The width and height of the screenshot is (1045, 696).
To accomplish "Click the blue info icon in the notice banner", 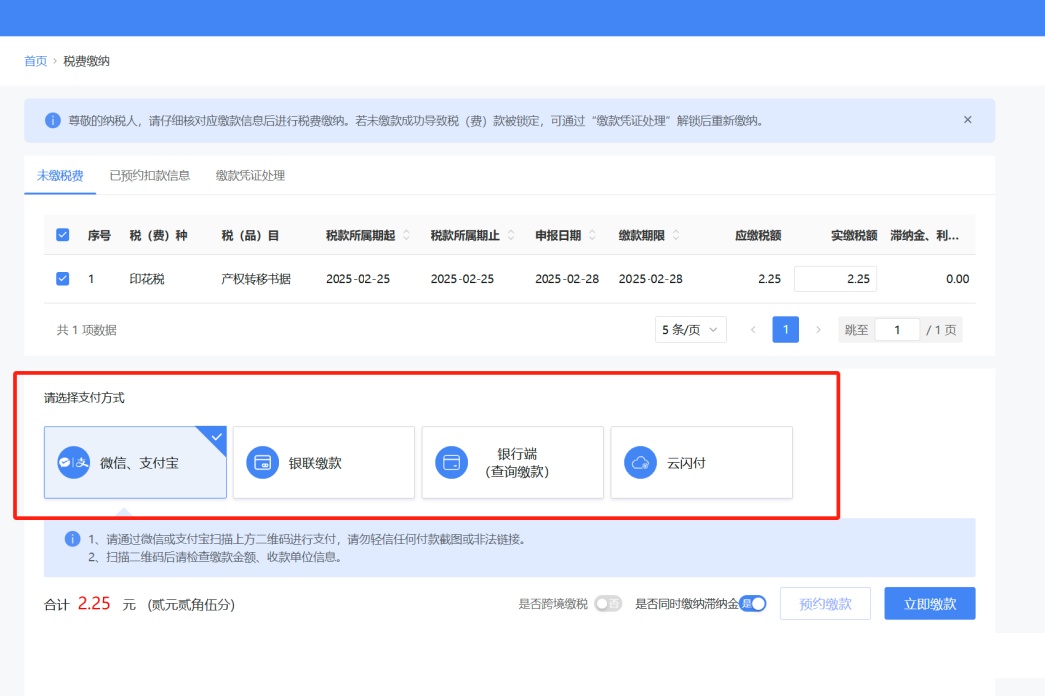I will coord(53,120).
